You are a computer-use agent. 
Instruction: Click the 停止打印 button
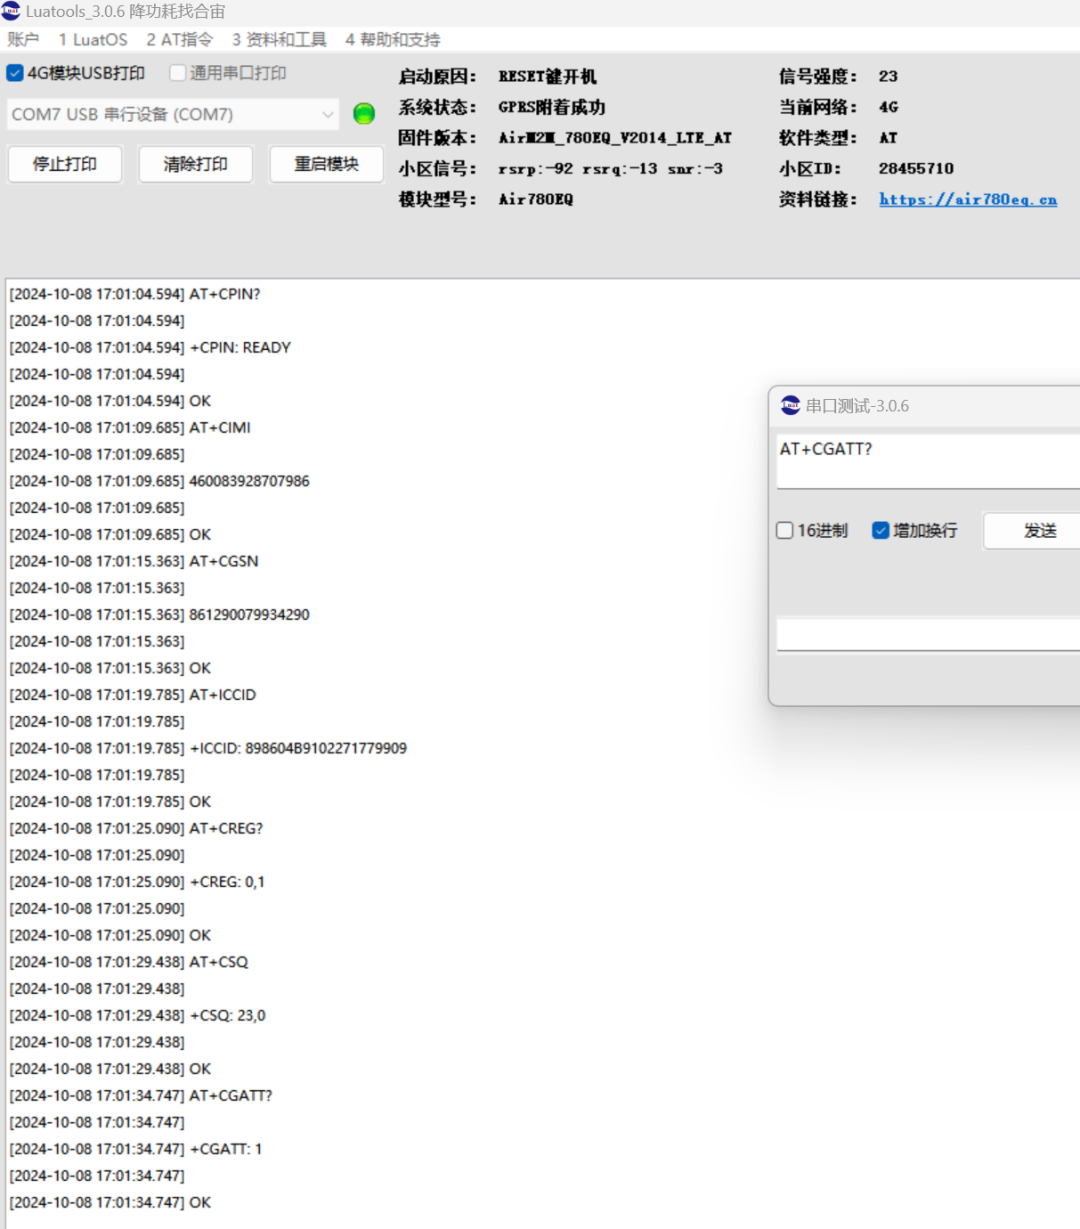point(64,163)
